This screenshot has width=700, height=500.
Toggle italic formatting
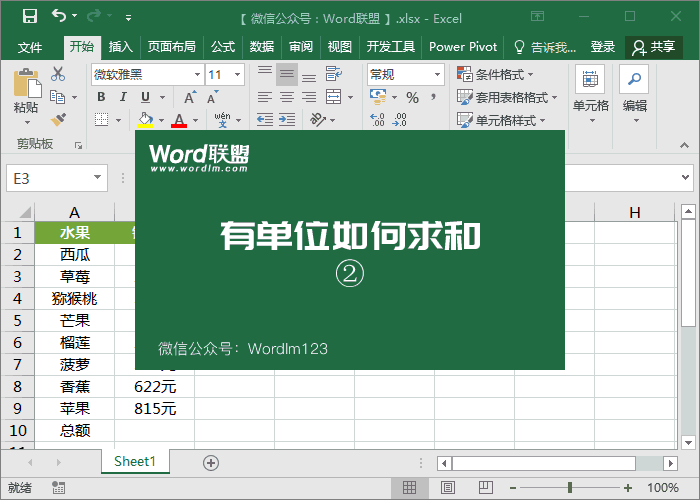123,97
